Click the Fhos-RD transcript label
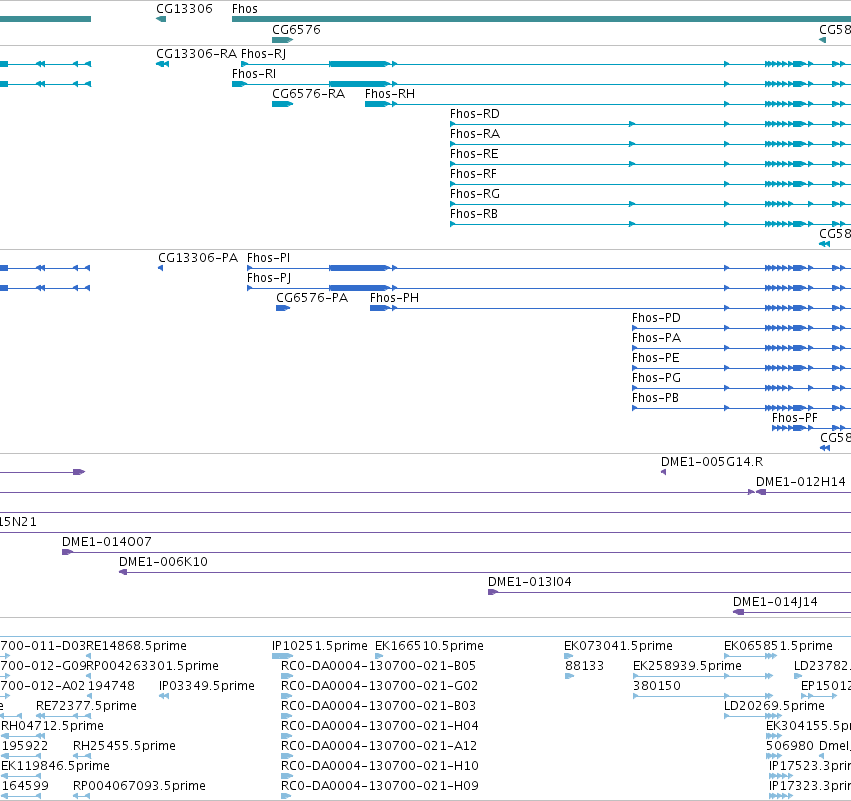Screen dimensions: 851x801 pos(475,114)
